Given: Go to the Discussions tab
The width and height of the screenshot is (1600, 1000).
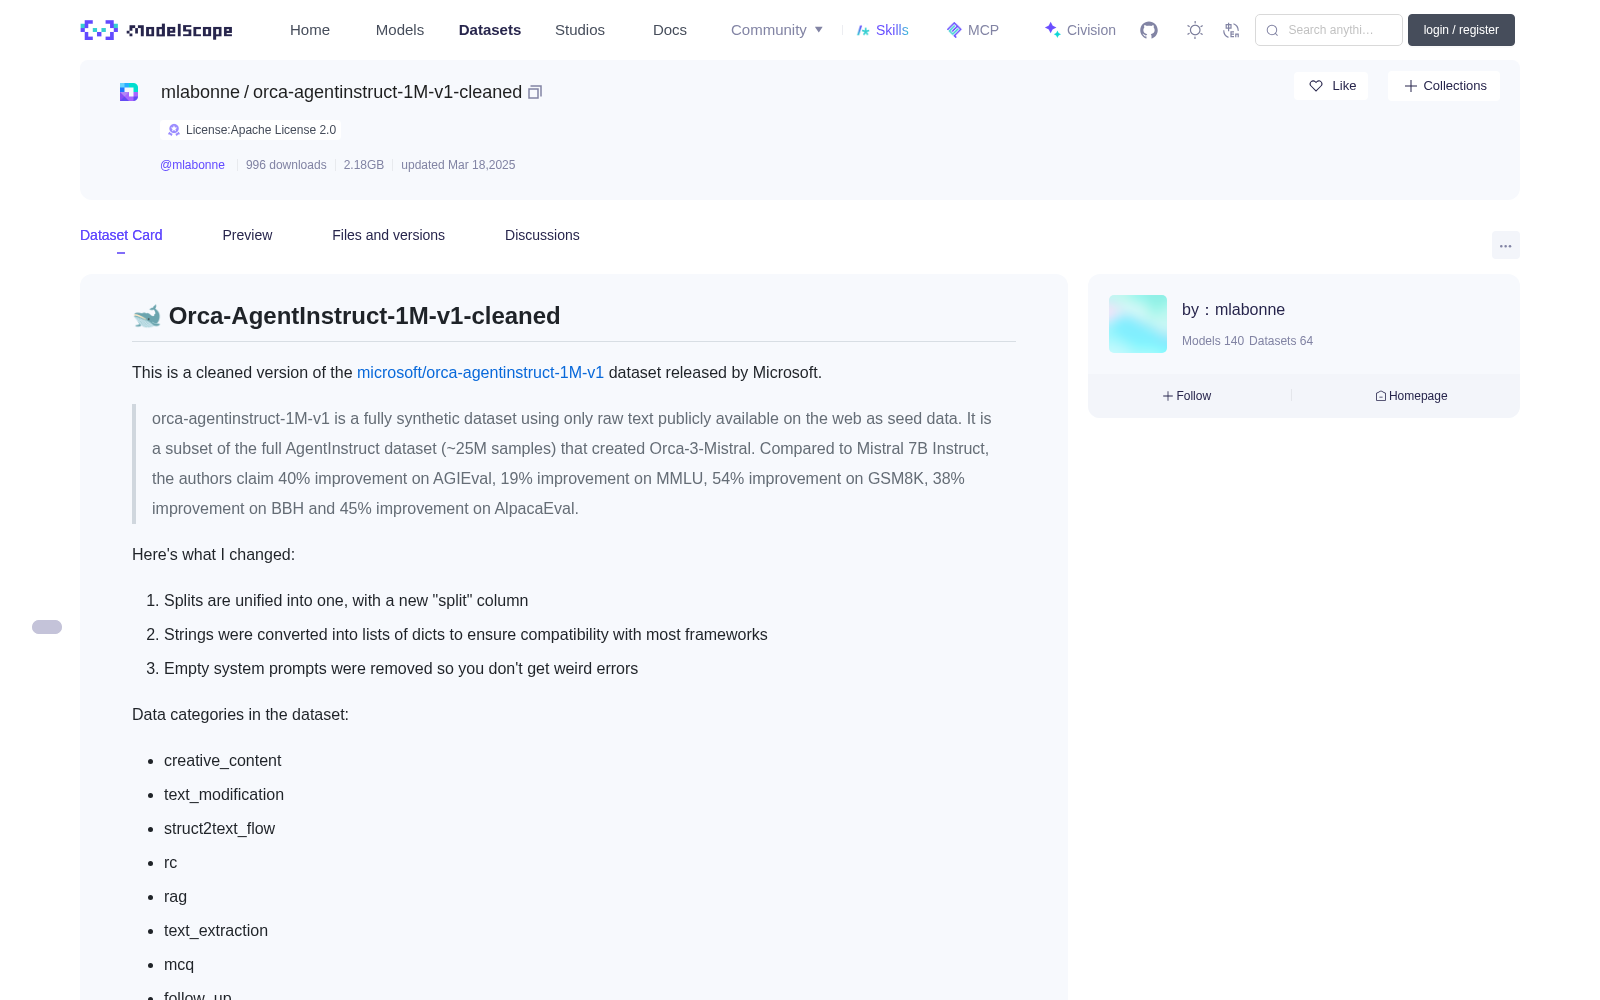Looking at the screenshot, I should tap(542, 235).
